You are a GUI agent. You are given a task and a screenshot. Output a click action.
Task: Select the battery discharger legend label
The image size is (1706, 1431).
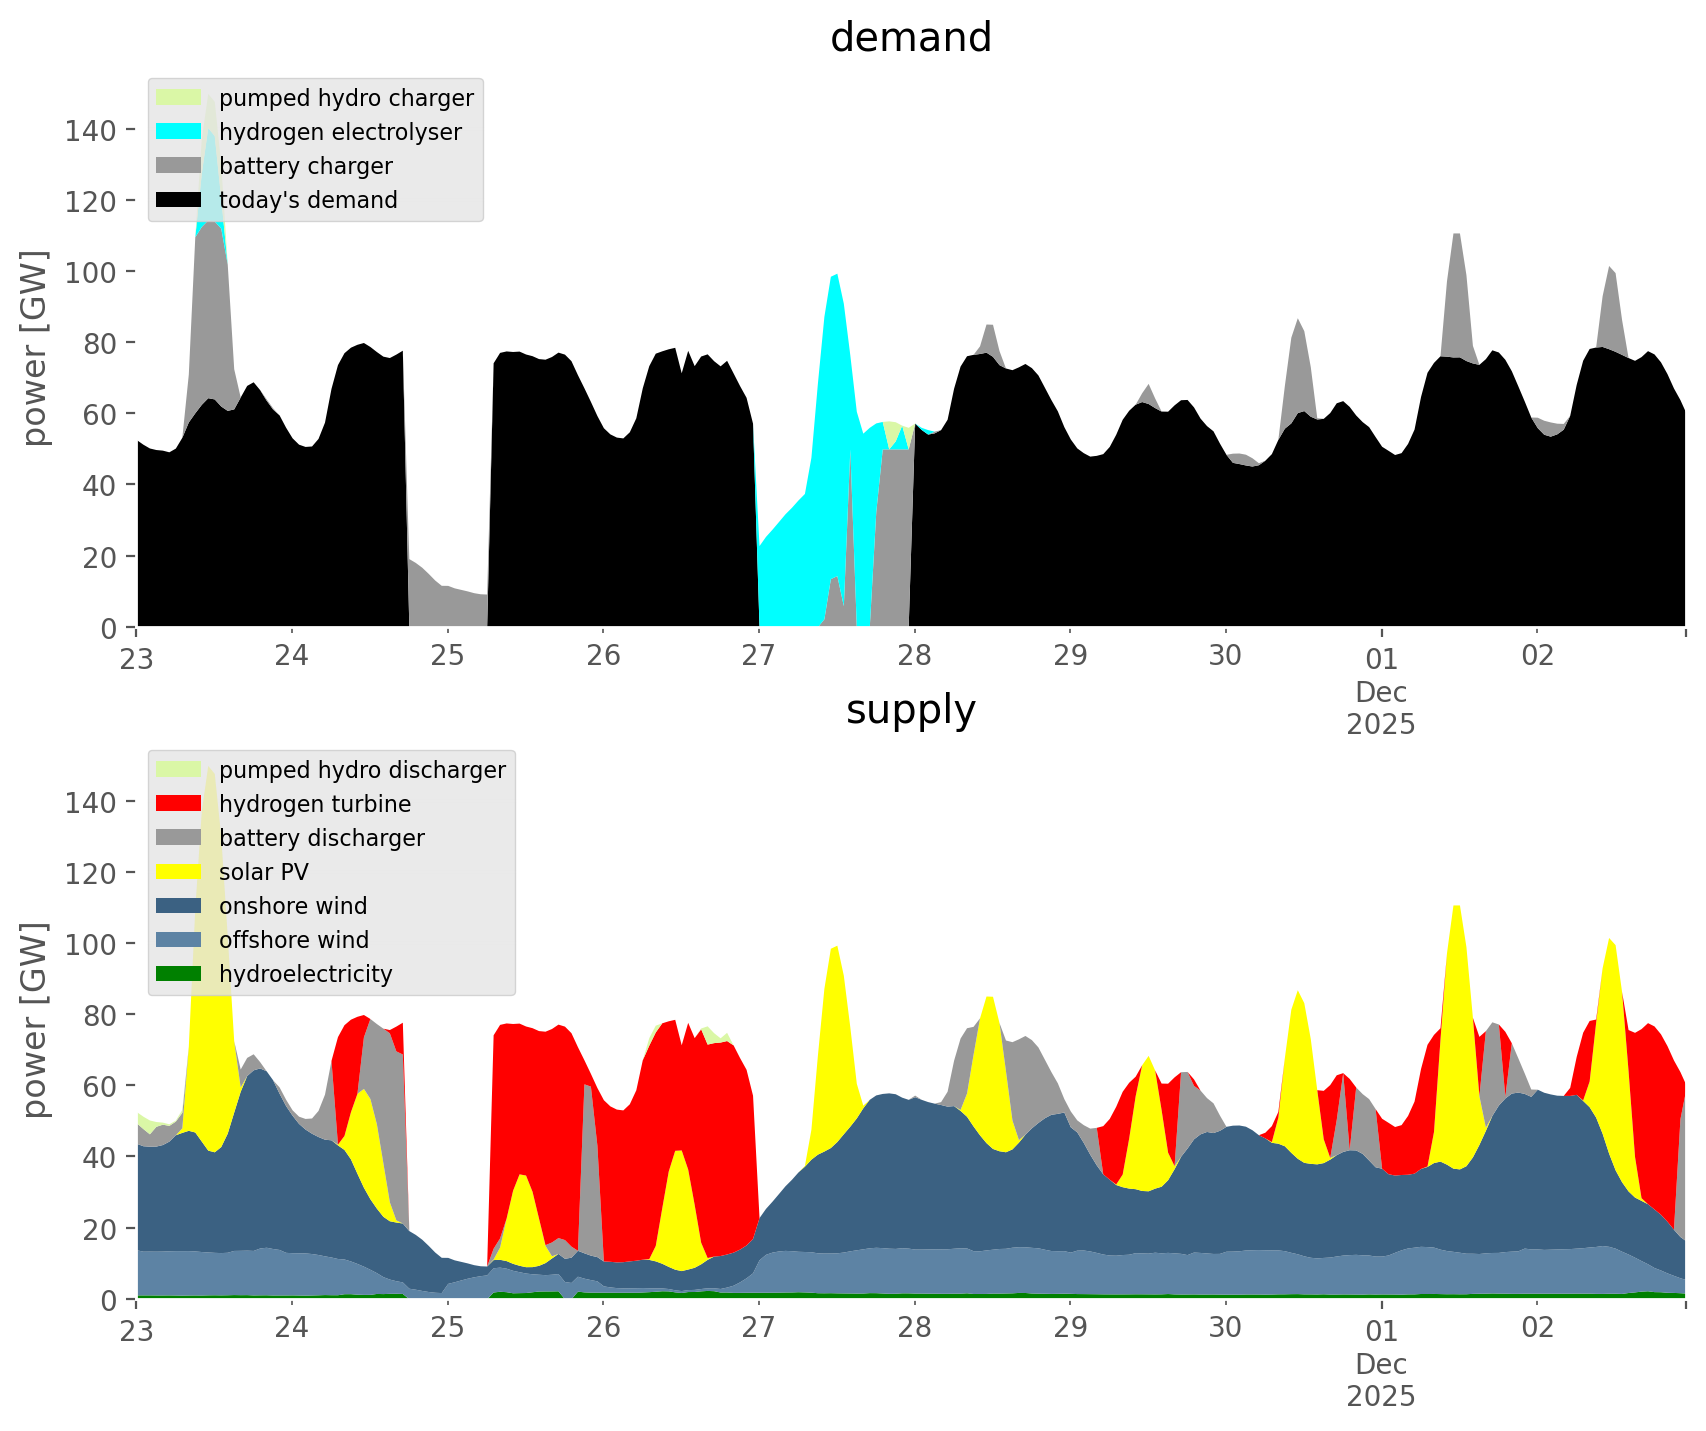coord(321,838)
